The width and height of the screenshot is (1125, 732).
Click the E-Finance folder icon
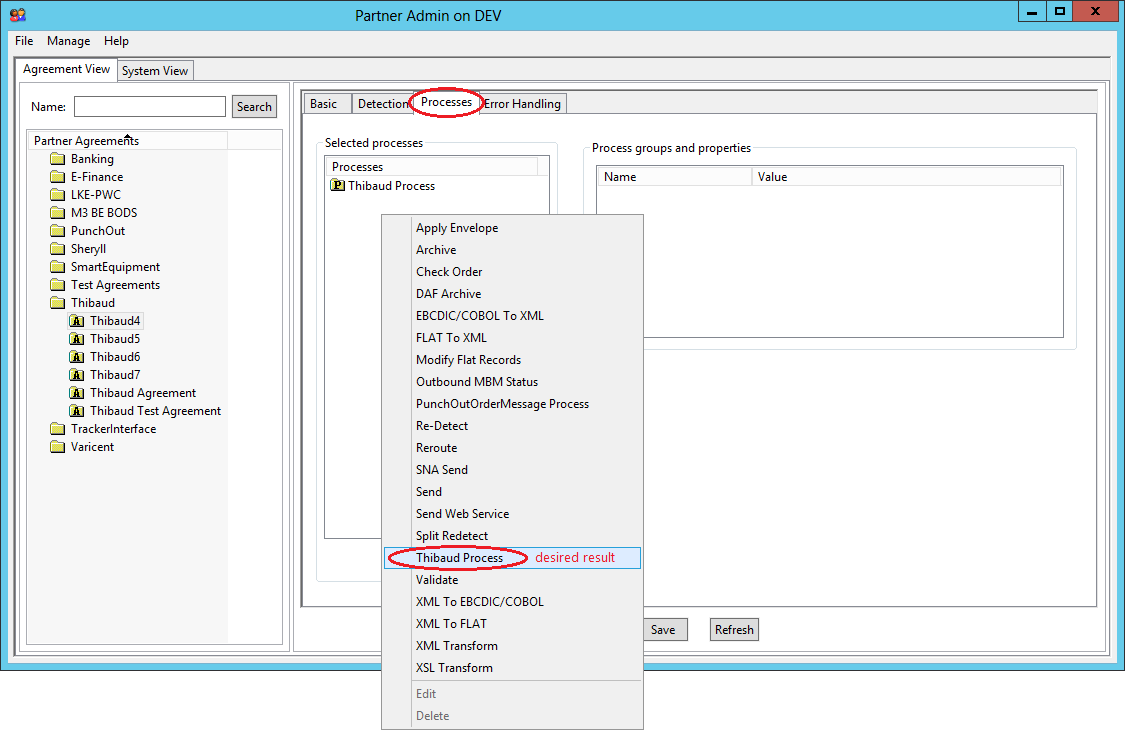(x=58, y=177)
